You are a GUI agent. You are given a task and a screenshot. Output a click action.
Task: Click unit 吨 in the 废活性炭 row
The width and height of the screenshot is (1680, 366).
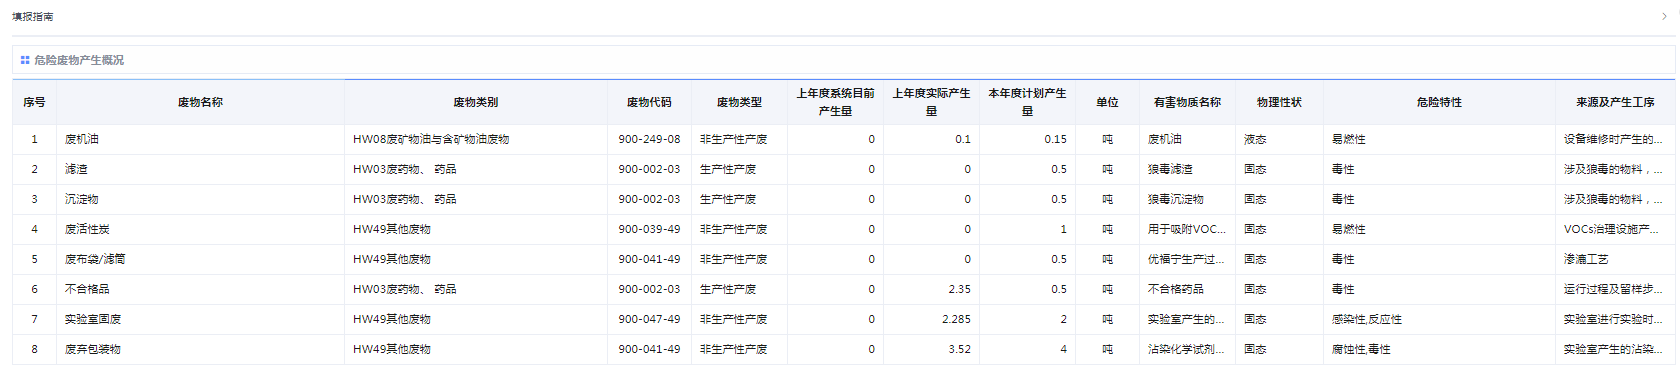click(1107, 229)
